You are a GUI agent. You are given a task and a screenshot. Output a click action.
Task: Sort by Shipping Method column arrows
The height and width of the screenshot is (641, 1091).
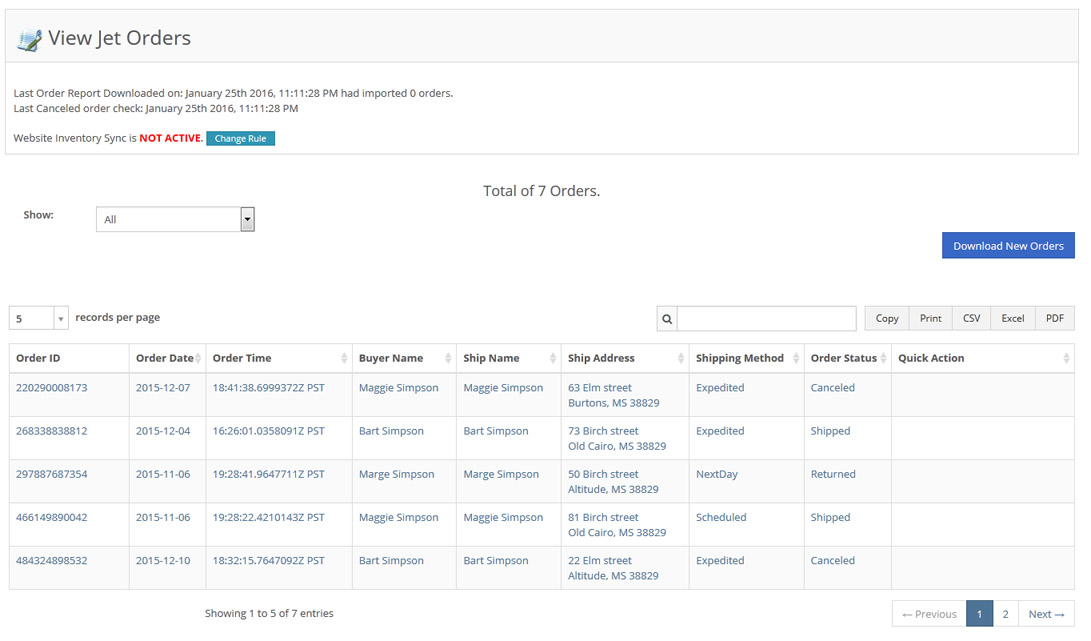click(x=796, y=358)
